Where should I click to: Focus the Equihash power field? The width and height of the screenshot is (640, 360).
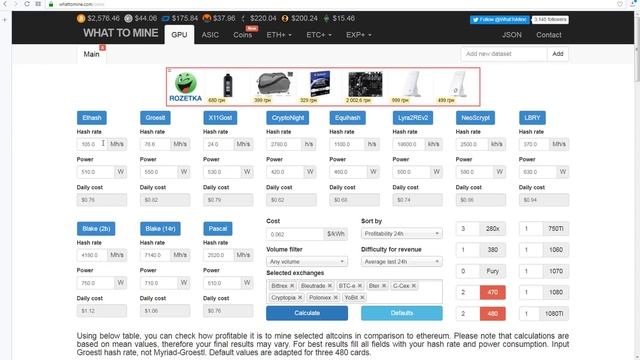[x=349, y=172]
